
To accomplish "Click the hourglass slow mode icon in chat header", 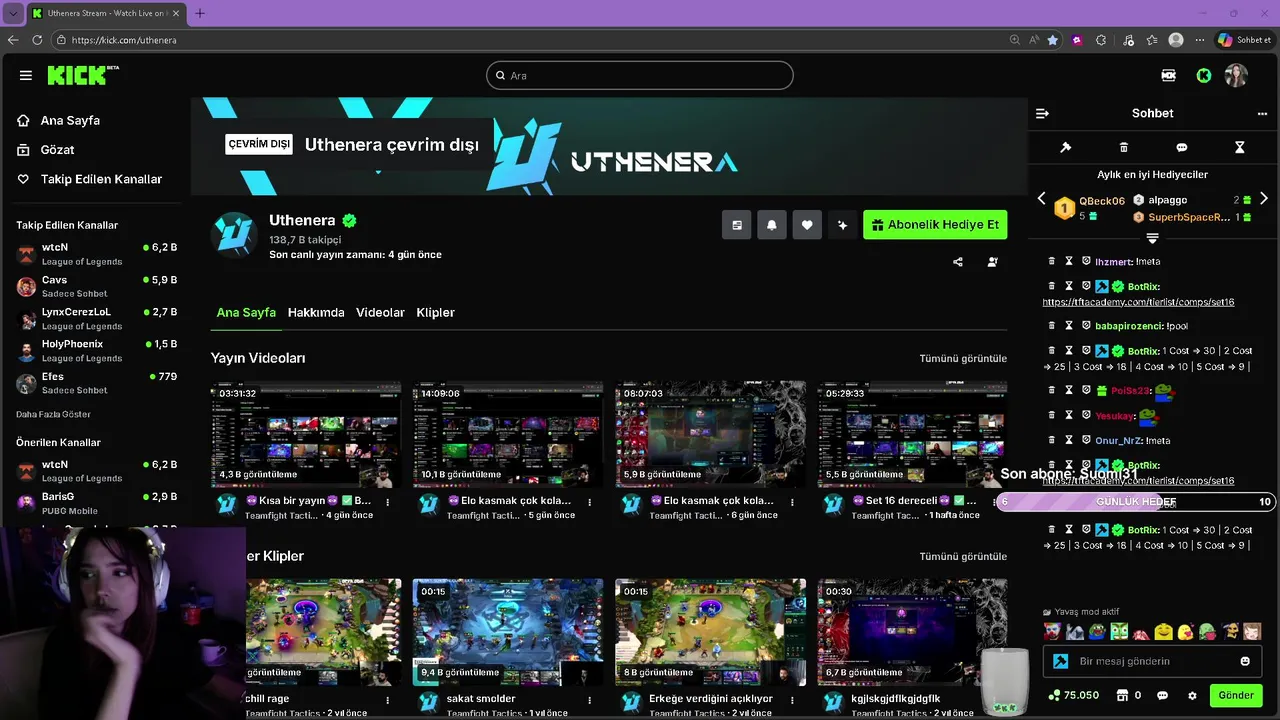I will (x=1240, y=147).
